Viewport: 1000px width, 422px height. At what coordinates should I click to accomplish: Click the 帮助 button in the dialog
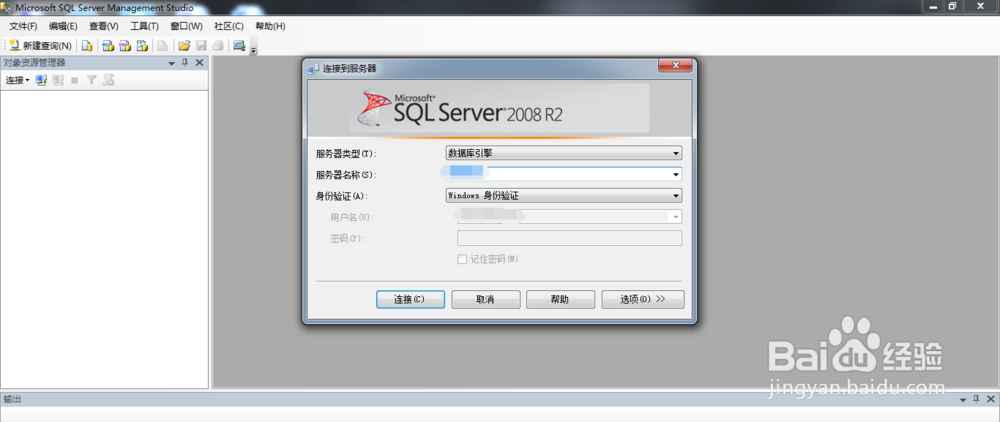click(561, 300)
